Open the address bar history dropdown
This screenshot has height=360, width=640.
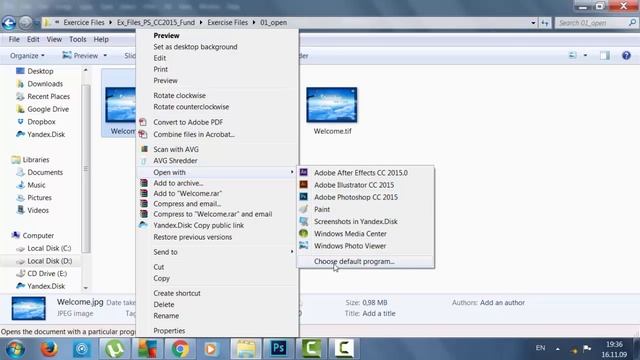click(x=533, y=23)
